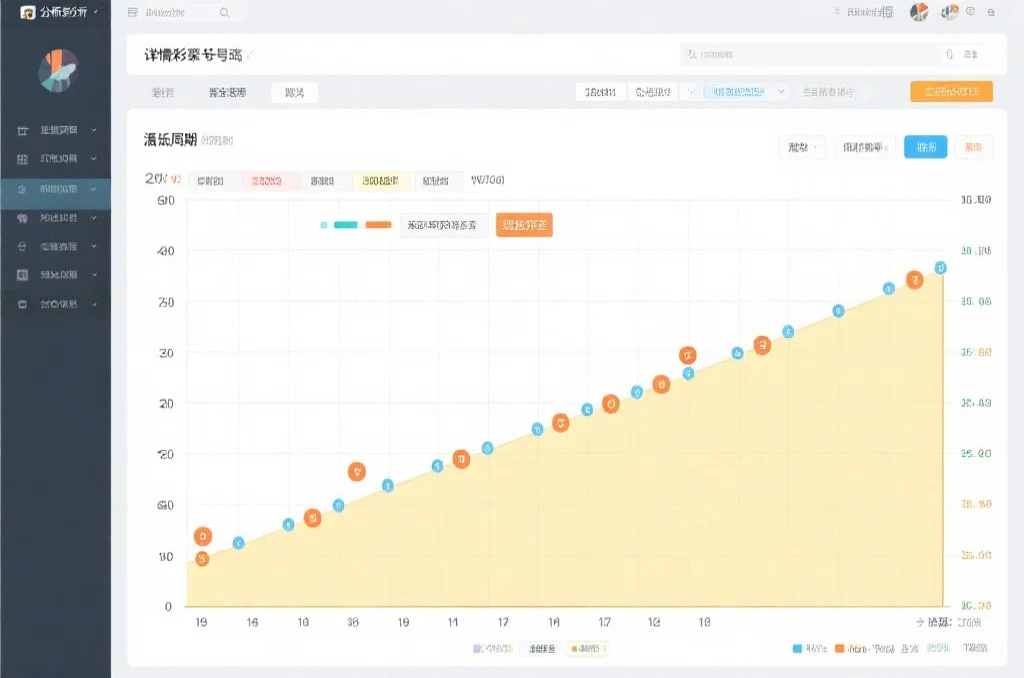This screenshot has height=678, width=1024.
Task: Toggle the yellow-highlighted filter tag above chart
Action: pyautogui.click(x=382, y=181)
